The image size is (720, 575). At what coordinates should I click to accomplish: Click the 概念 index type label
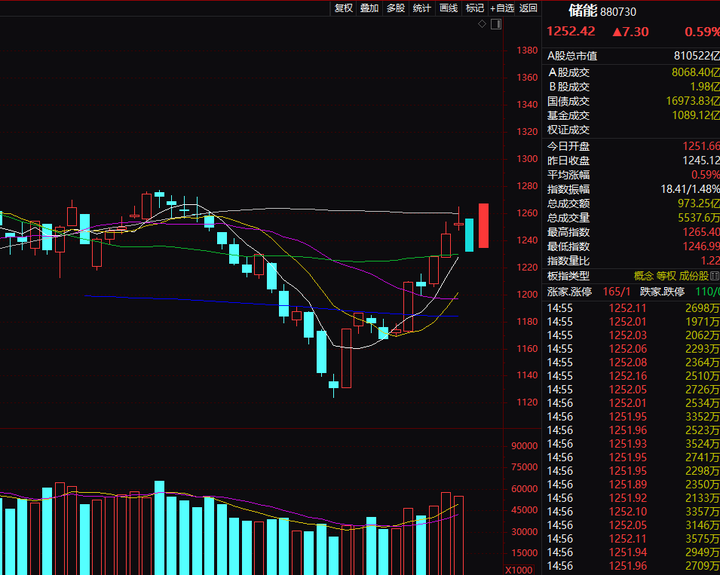(x=643, y=276)
